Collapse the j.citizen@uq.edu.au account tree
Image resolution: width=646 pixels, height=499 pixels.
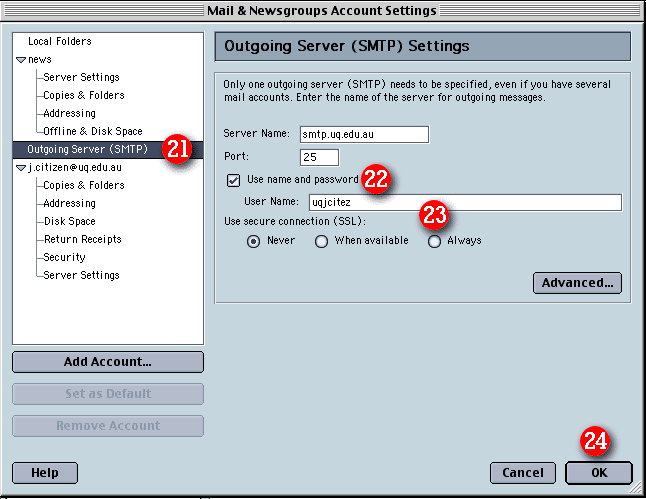click(x=21, y=168)
